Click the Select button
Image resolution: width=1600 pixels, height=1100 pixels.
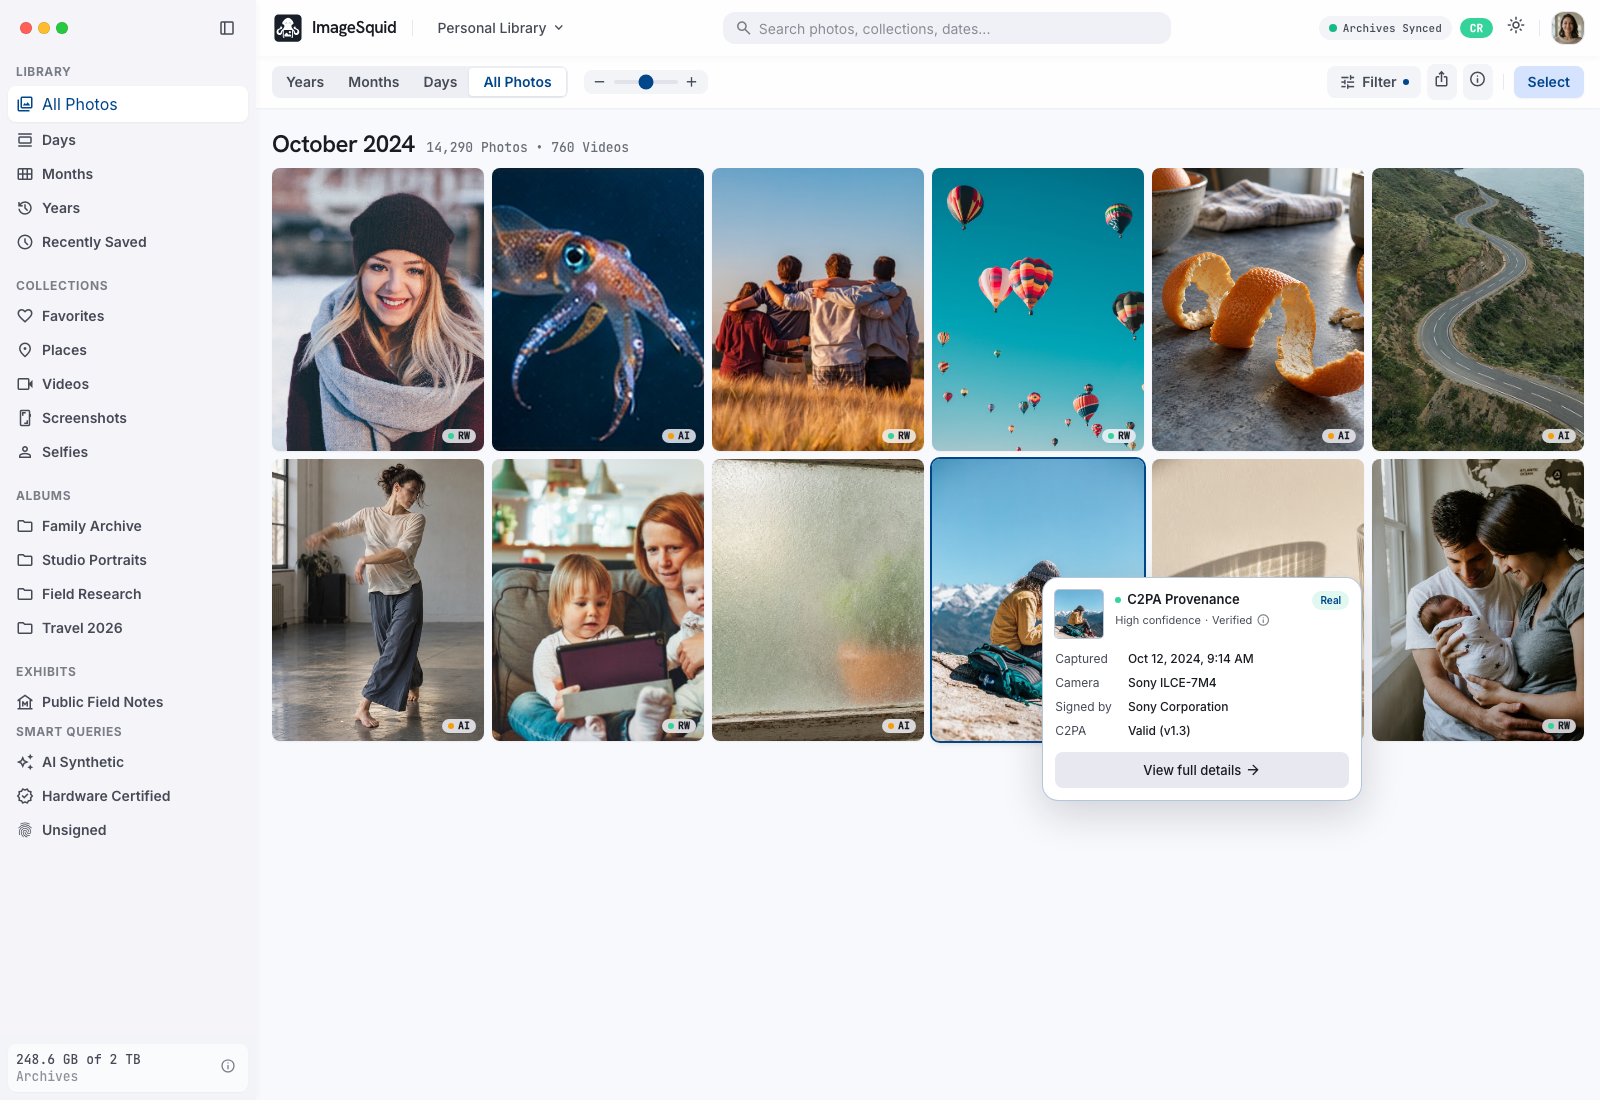coord(1548,82)
